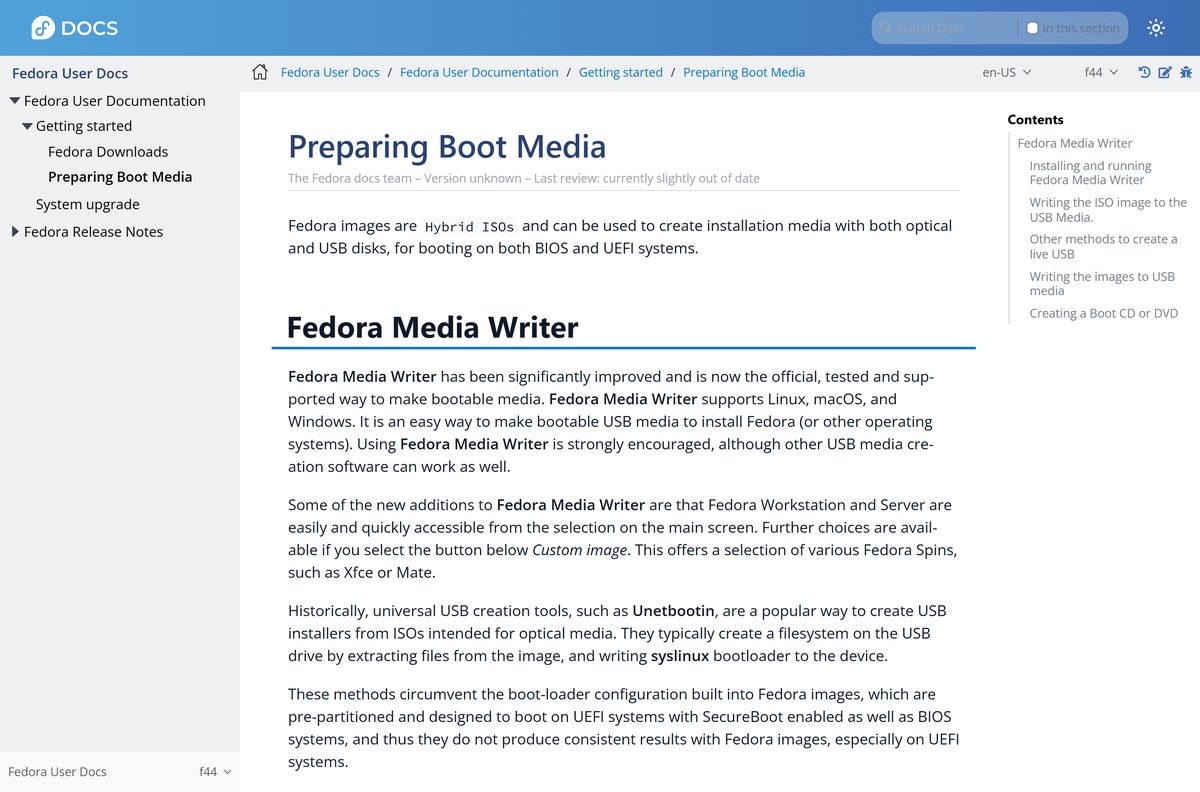Open Fedora Downloads in sidebar
1200x792 pixels.
click(x=108, y=152)
